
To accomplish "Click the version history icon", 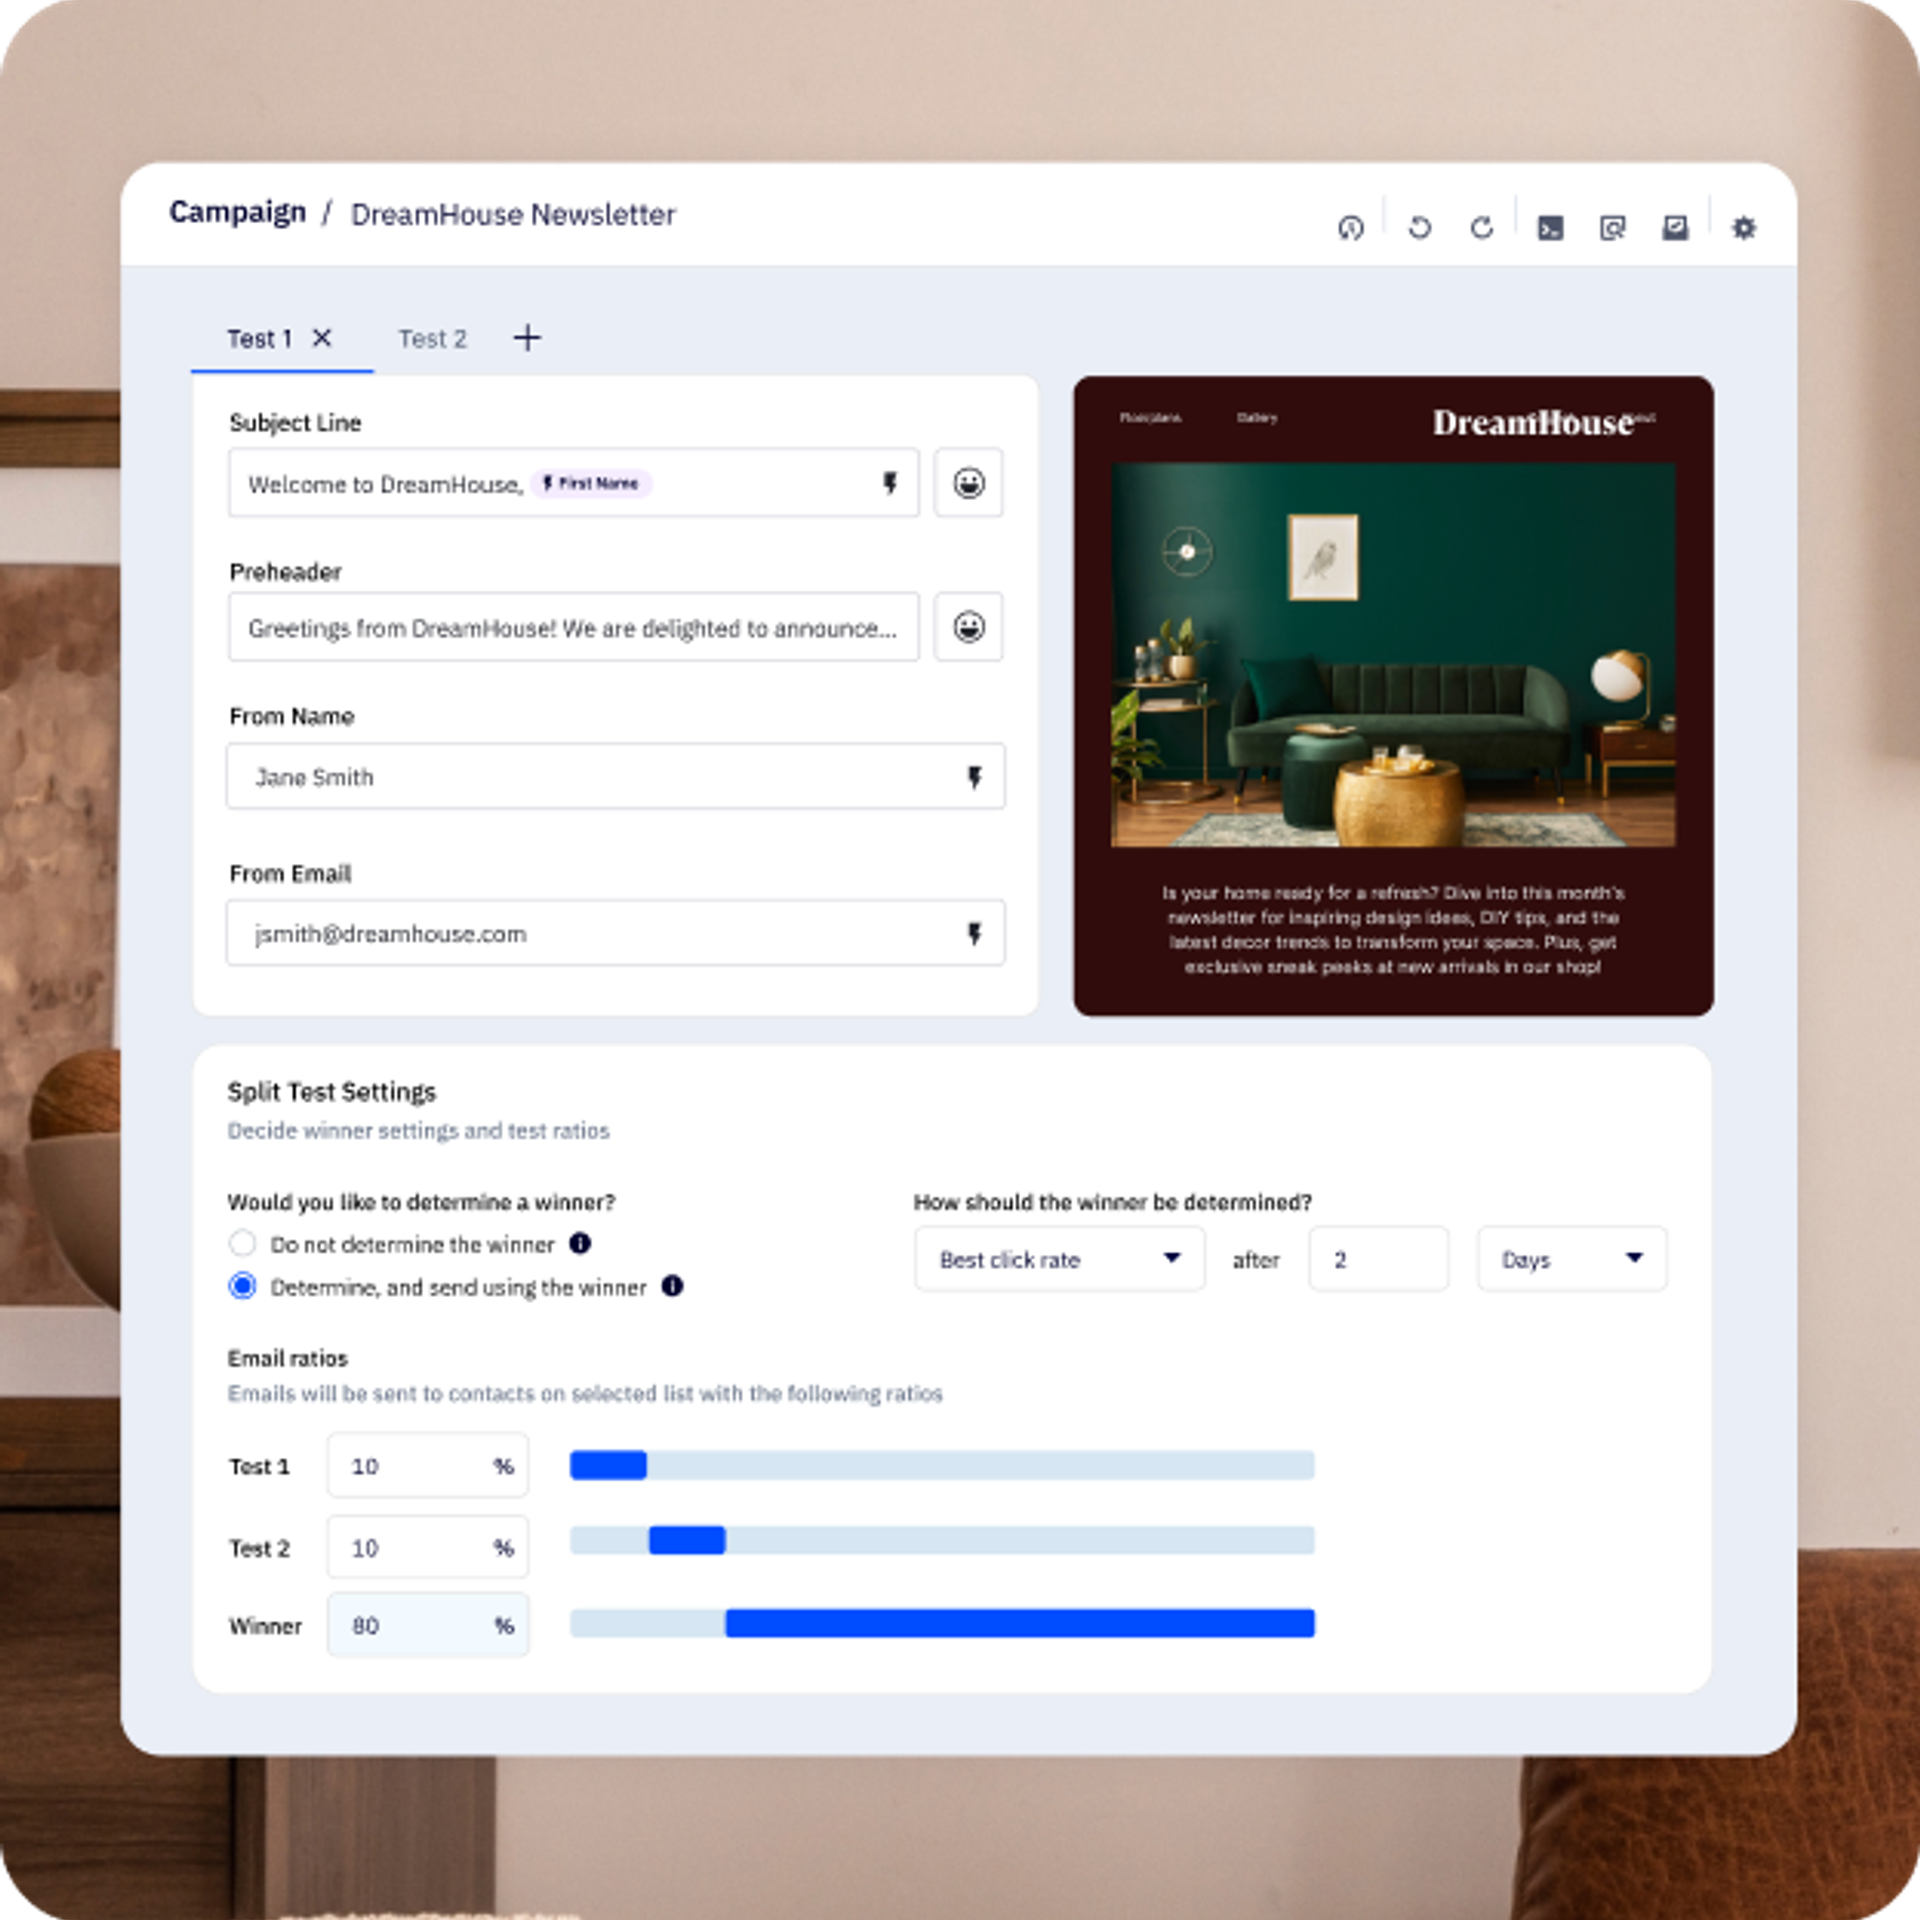I will pyautogui.click(x=1350, y=228).
